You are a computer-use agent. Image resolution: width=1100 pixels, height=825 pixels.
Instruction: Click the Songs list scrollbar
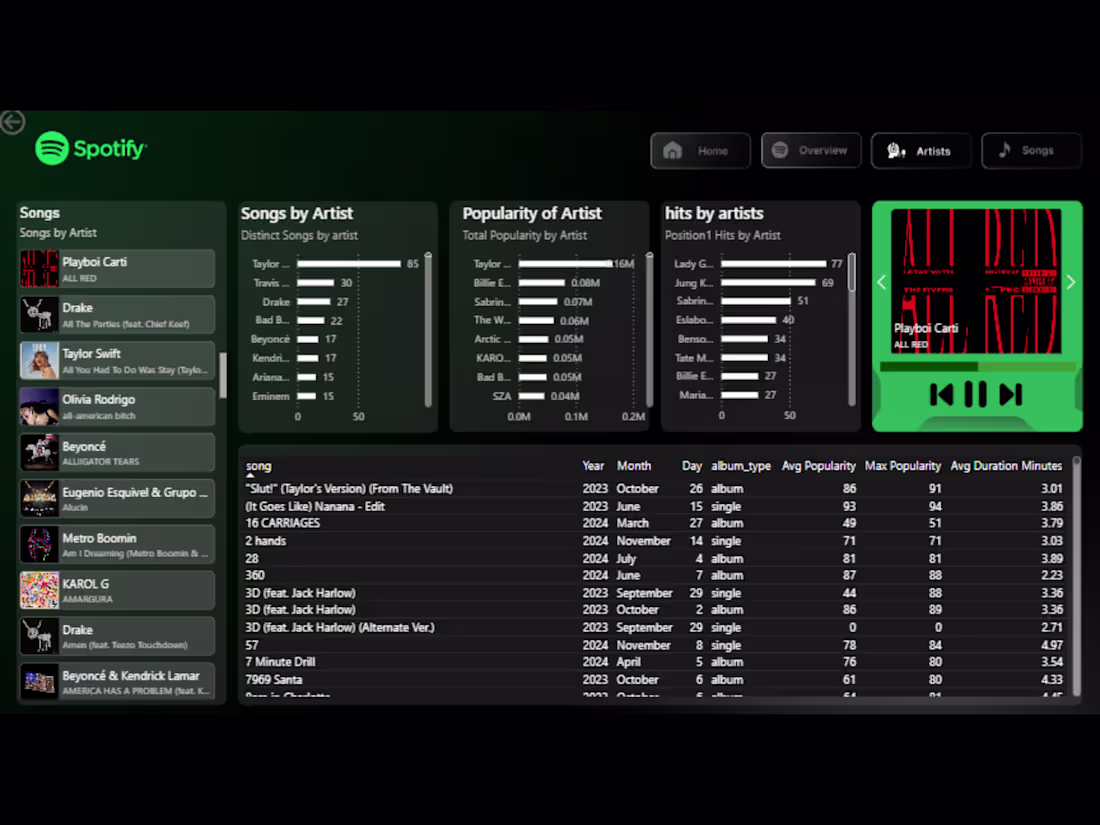[x=223, y=375]
